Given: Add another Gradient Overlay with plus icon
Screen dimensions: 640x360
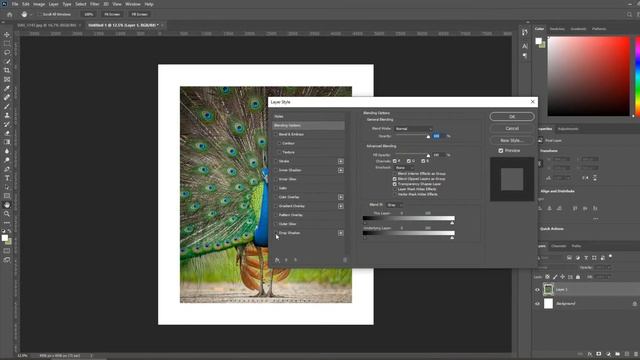Looking at the screenshot, I should (340, 206).
